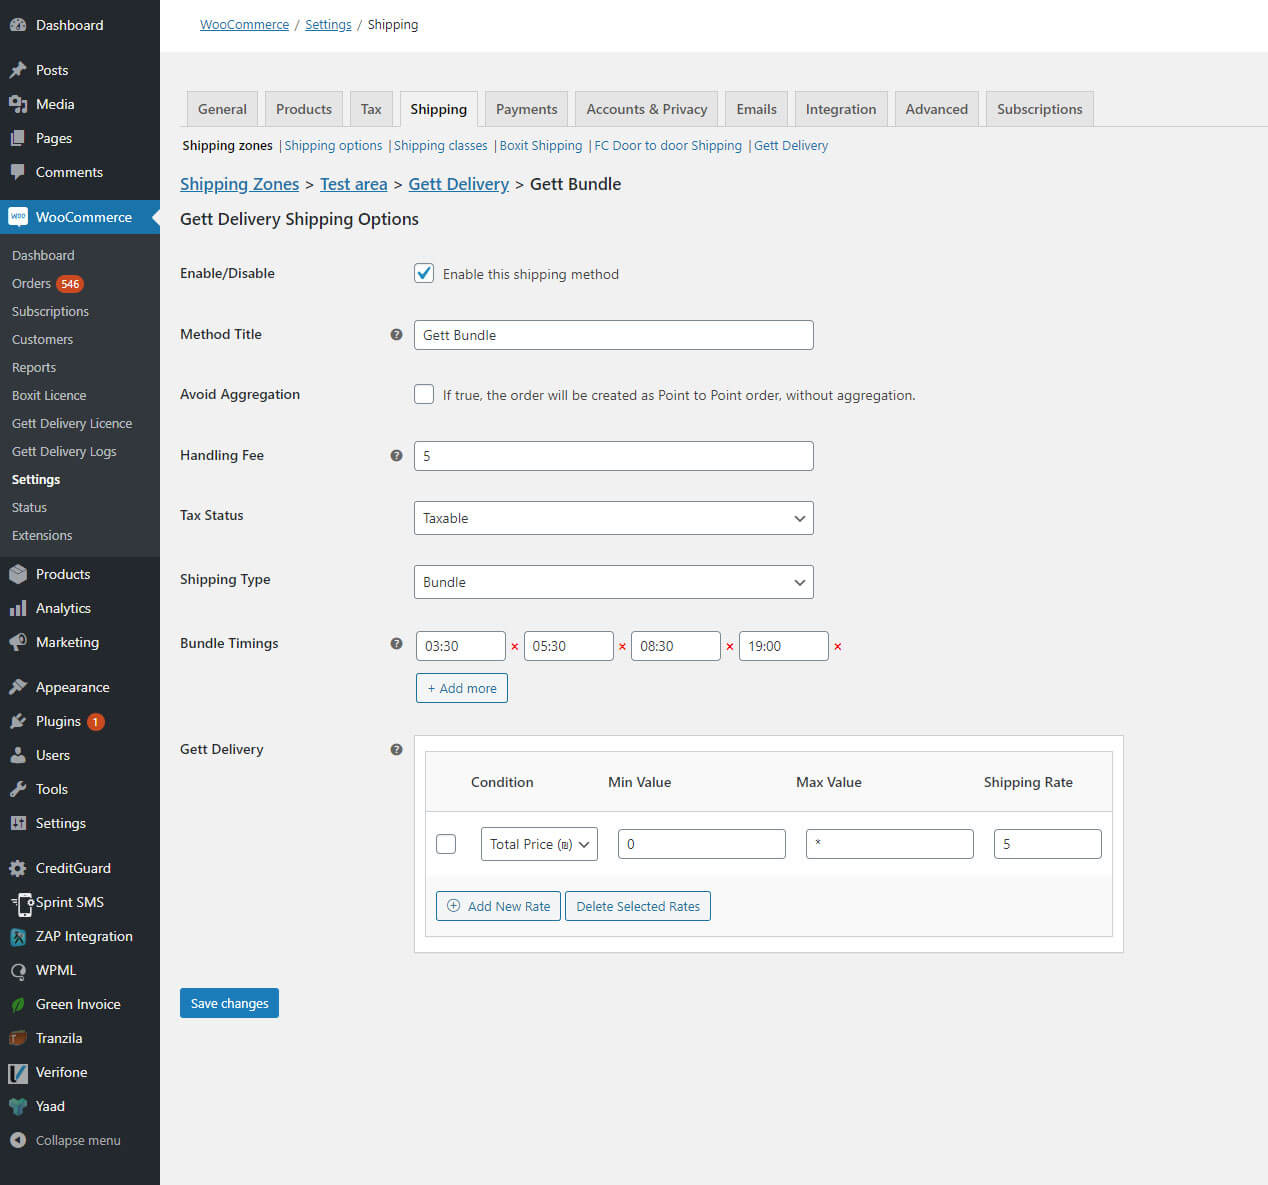Remove the 03:30 bundle timing
This screenshot has width=1268, height=1185.
(515, 647)
